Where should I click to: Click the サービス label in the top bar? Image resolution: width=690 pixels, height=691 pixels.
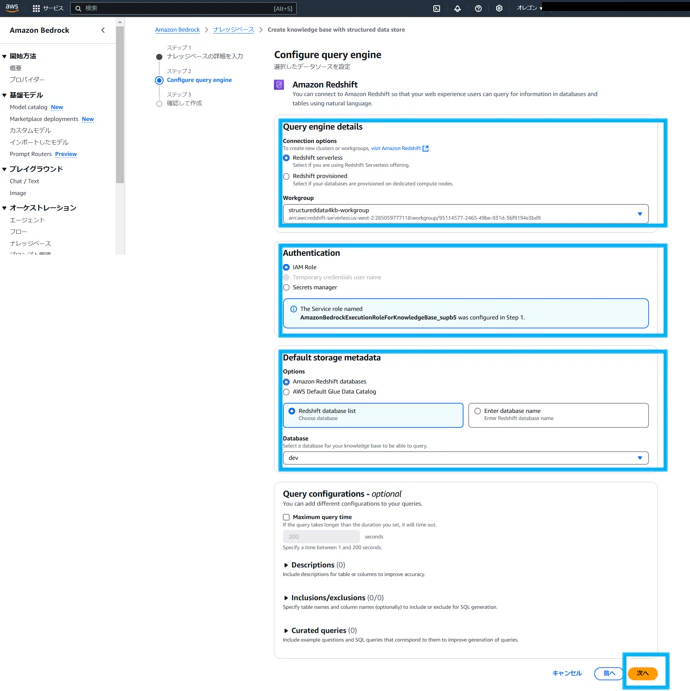(x=53, y=8)
